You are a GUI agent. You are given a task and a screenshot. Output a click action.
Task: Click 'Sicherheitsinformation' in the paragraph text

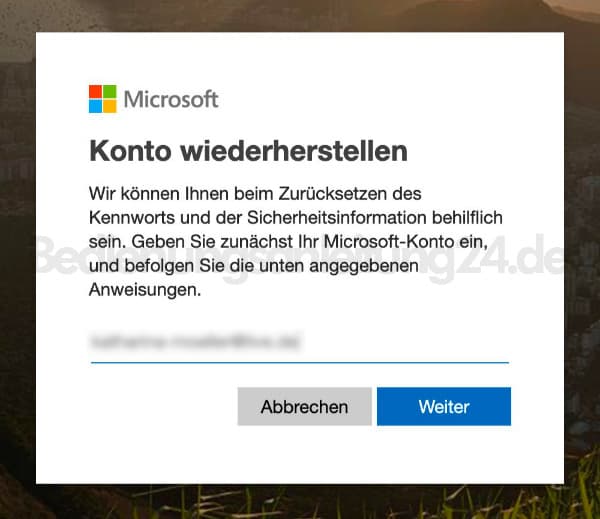[x=337, y=218]
